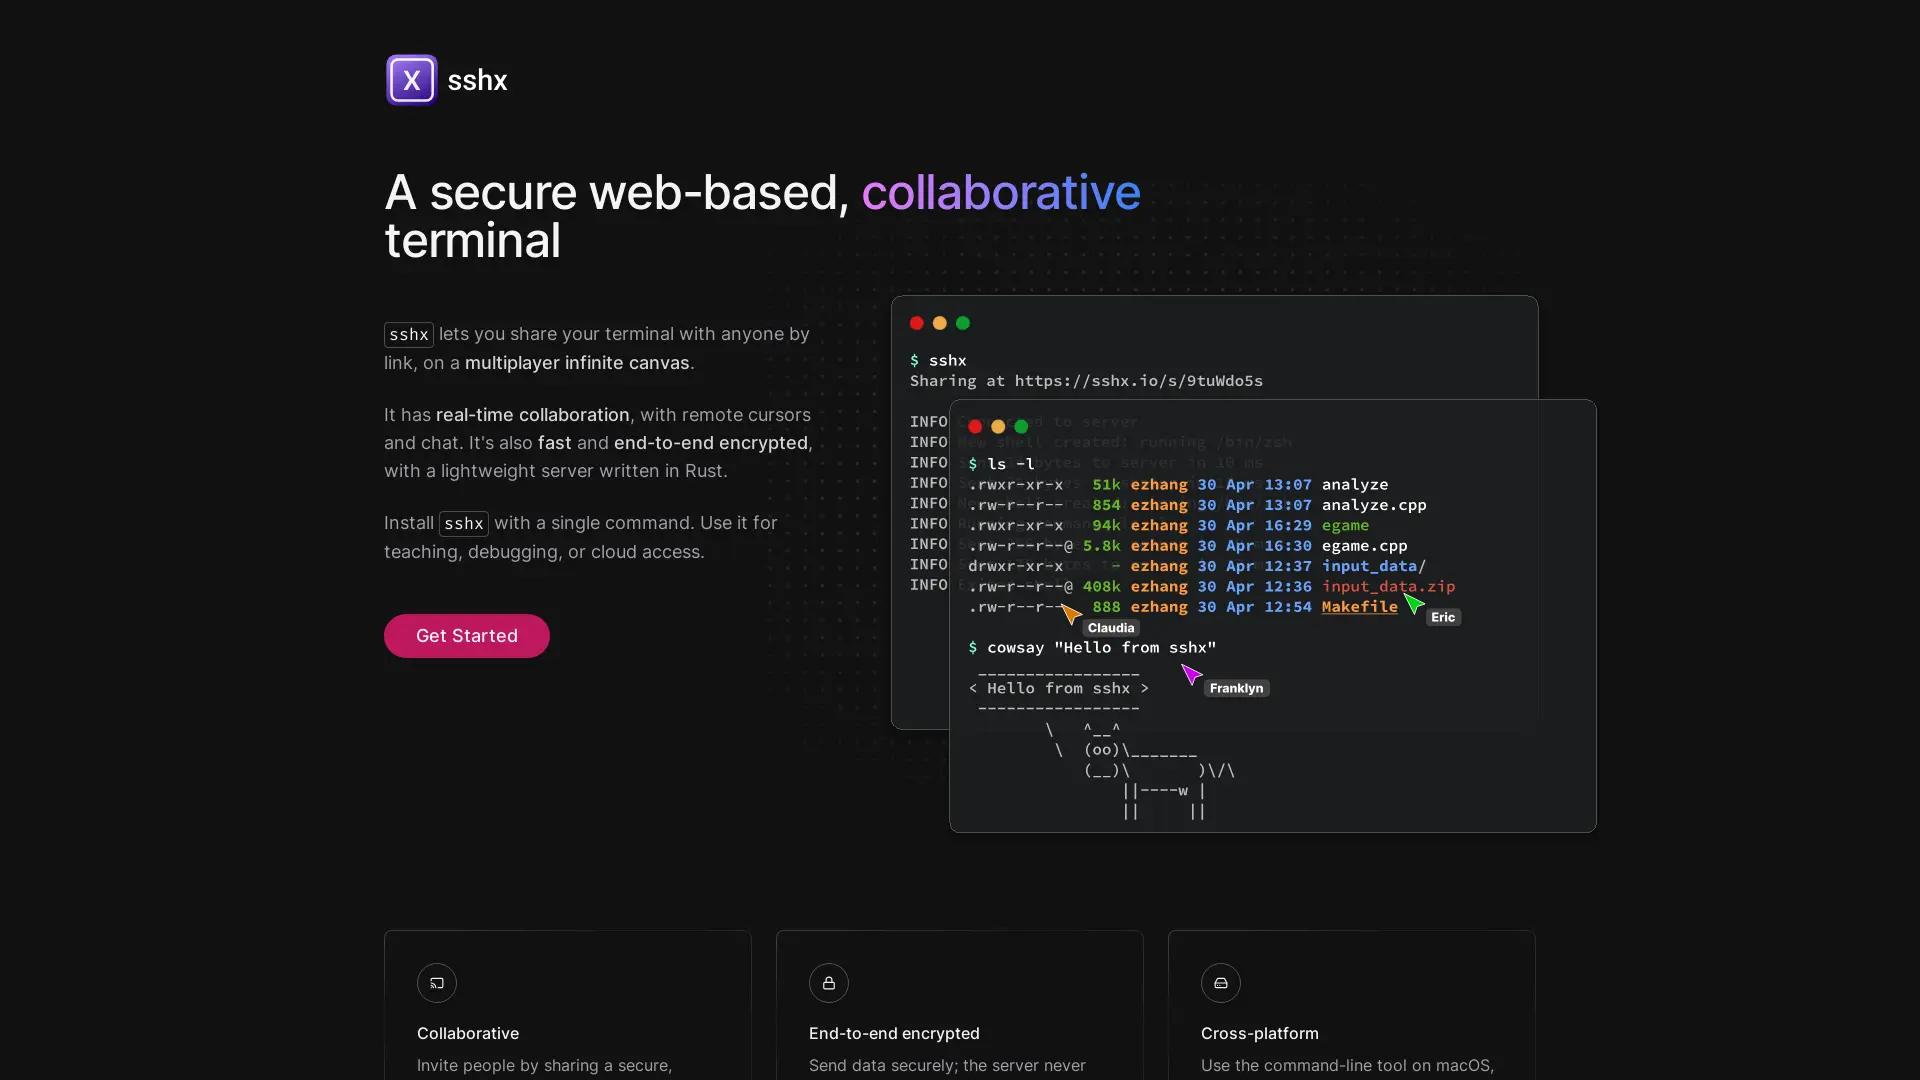The height and width of the screenshot is (1080, 1920).
Task: Click the green traffic-light dot on the inner terminal
Action: tap(1021, 427)
